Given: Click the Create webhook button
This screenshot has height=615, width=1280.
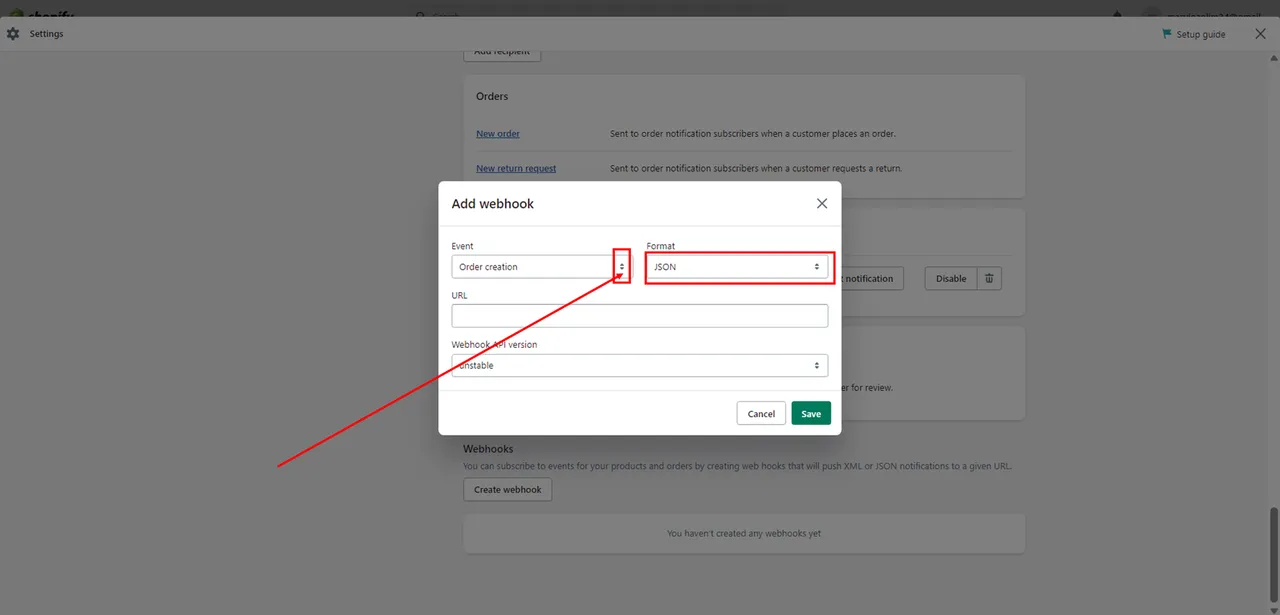Looking at the screenshot, I should click(x=507, y=490).
